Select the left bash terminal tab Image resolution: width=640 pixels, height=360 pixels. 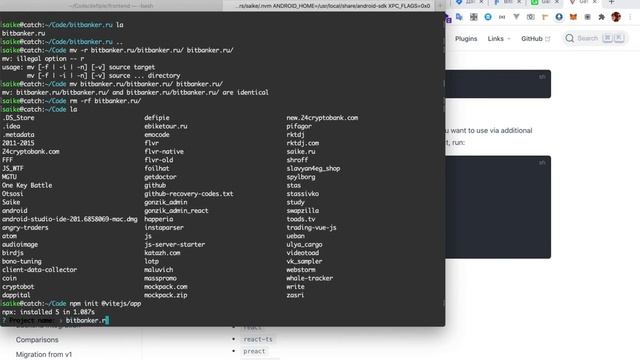pos(111,6)
